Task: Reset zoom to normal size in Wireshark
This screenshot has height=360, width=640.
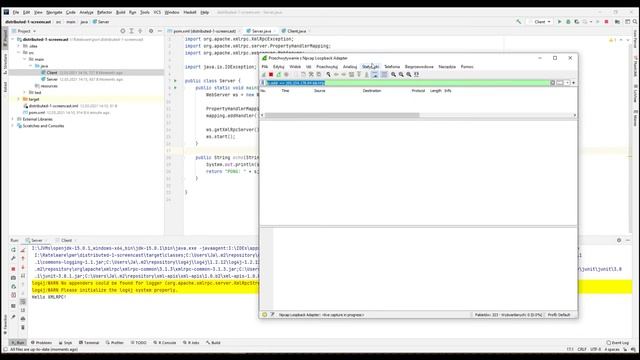Action: (x=409, y=75)
